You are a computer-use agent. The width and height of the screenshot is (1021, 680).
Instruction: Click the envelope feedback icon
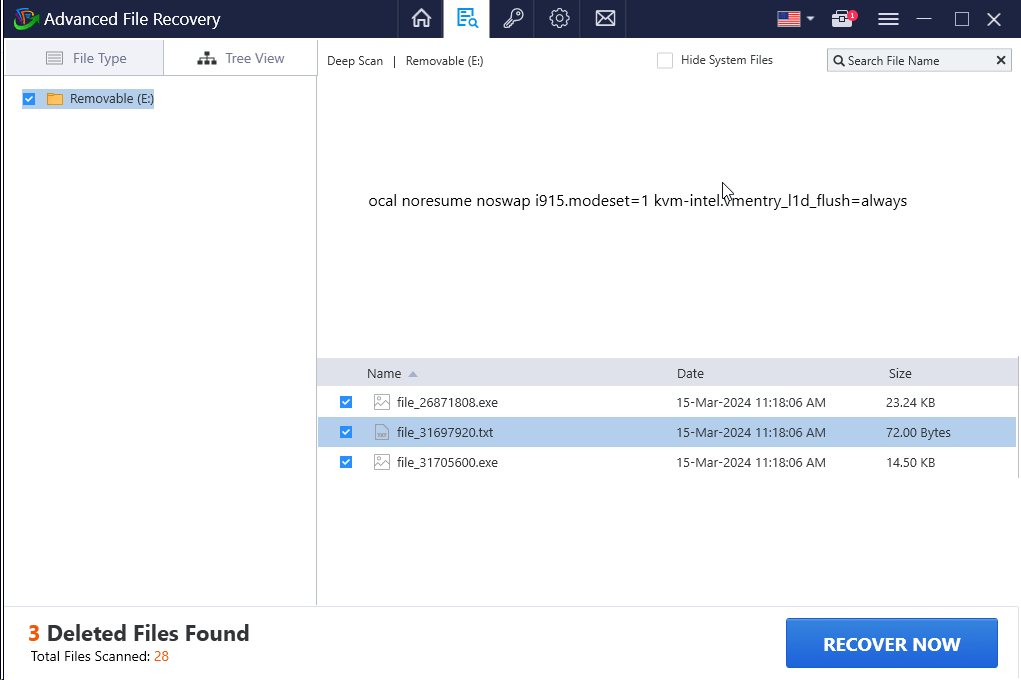[x=605, y=19]
